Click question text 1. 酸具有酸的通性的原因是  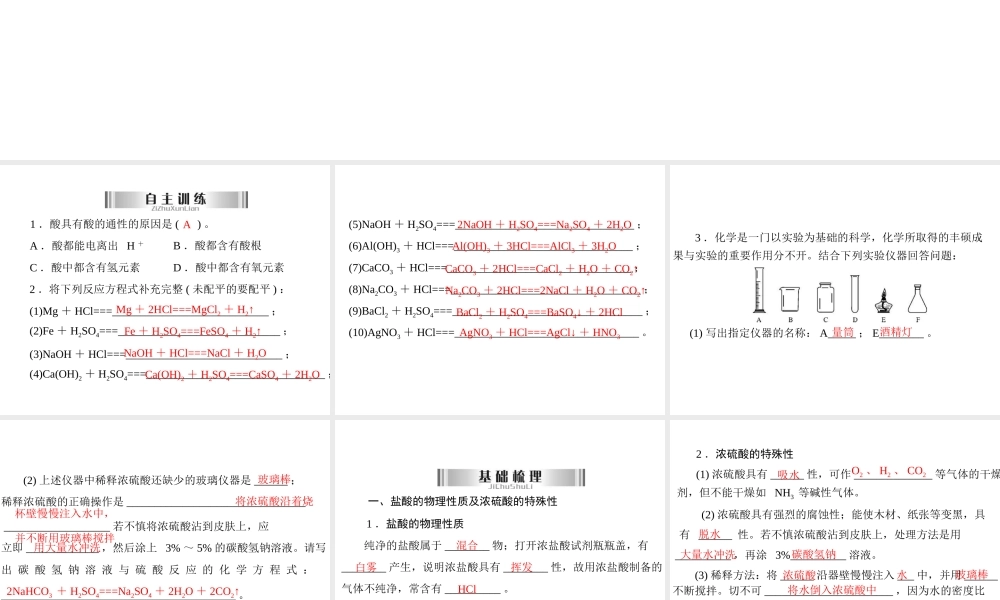(120, 224)
